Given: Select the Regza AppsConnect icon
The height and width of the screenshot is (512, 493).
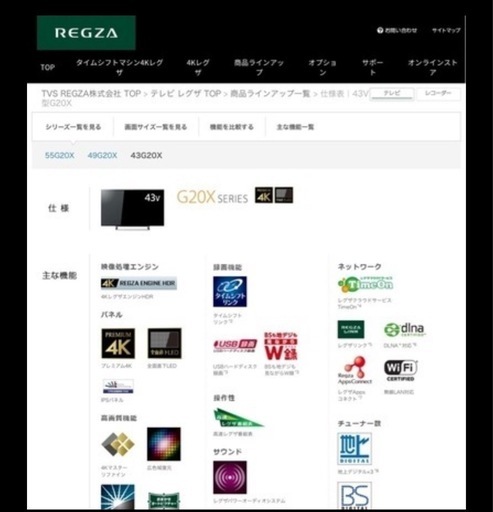Looking at the screenshot, I should click(x=355, y=370).
